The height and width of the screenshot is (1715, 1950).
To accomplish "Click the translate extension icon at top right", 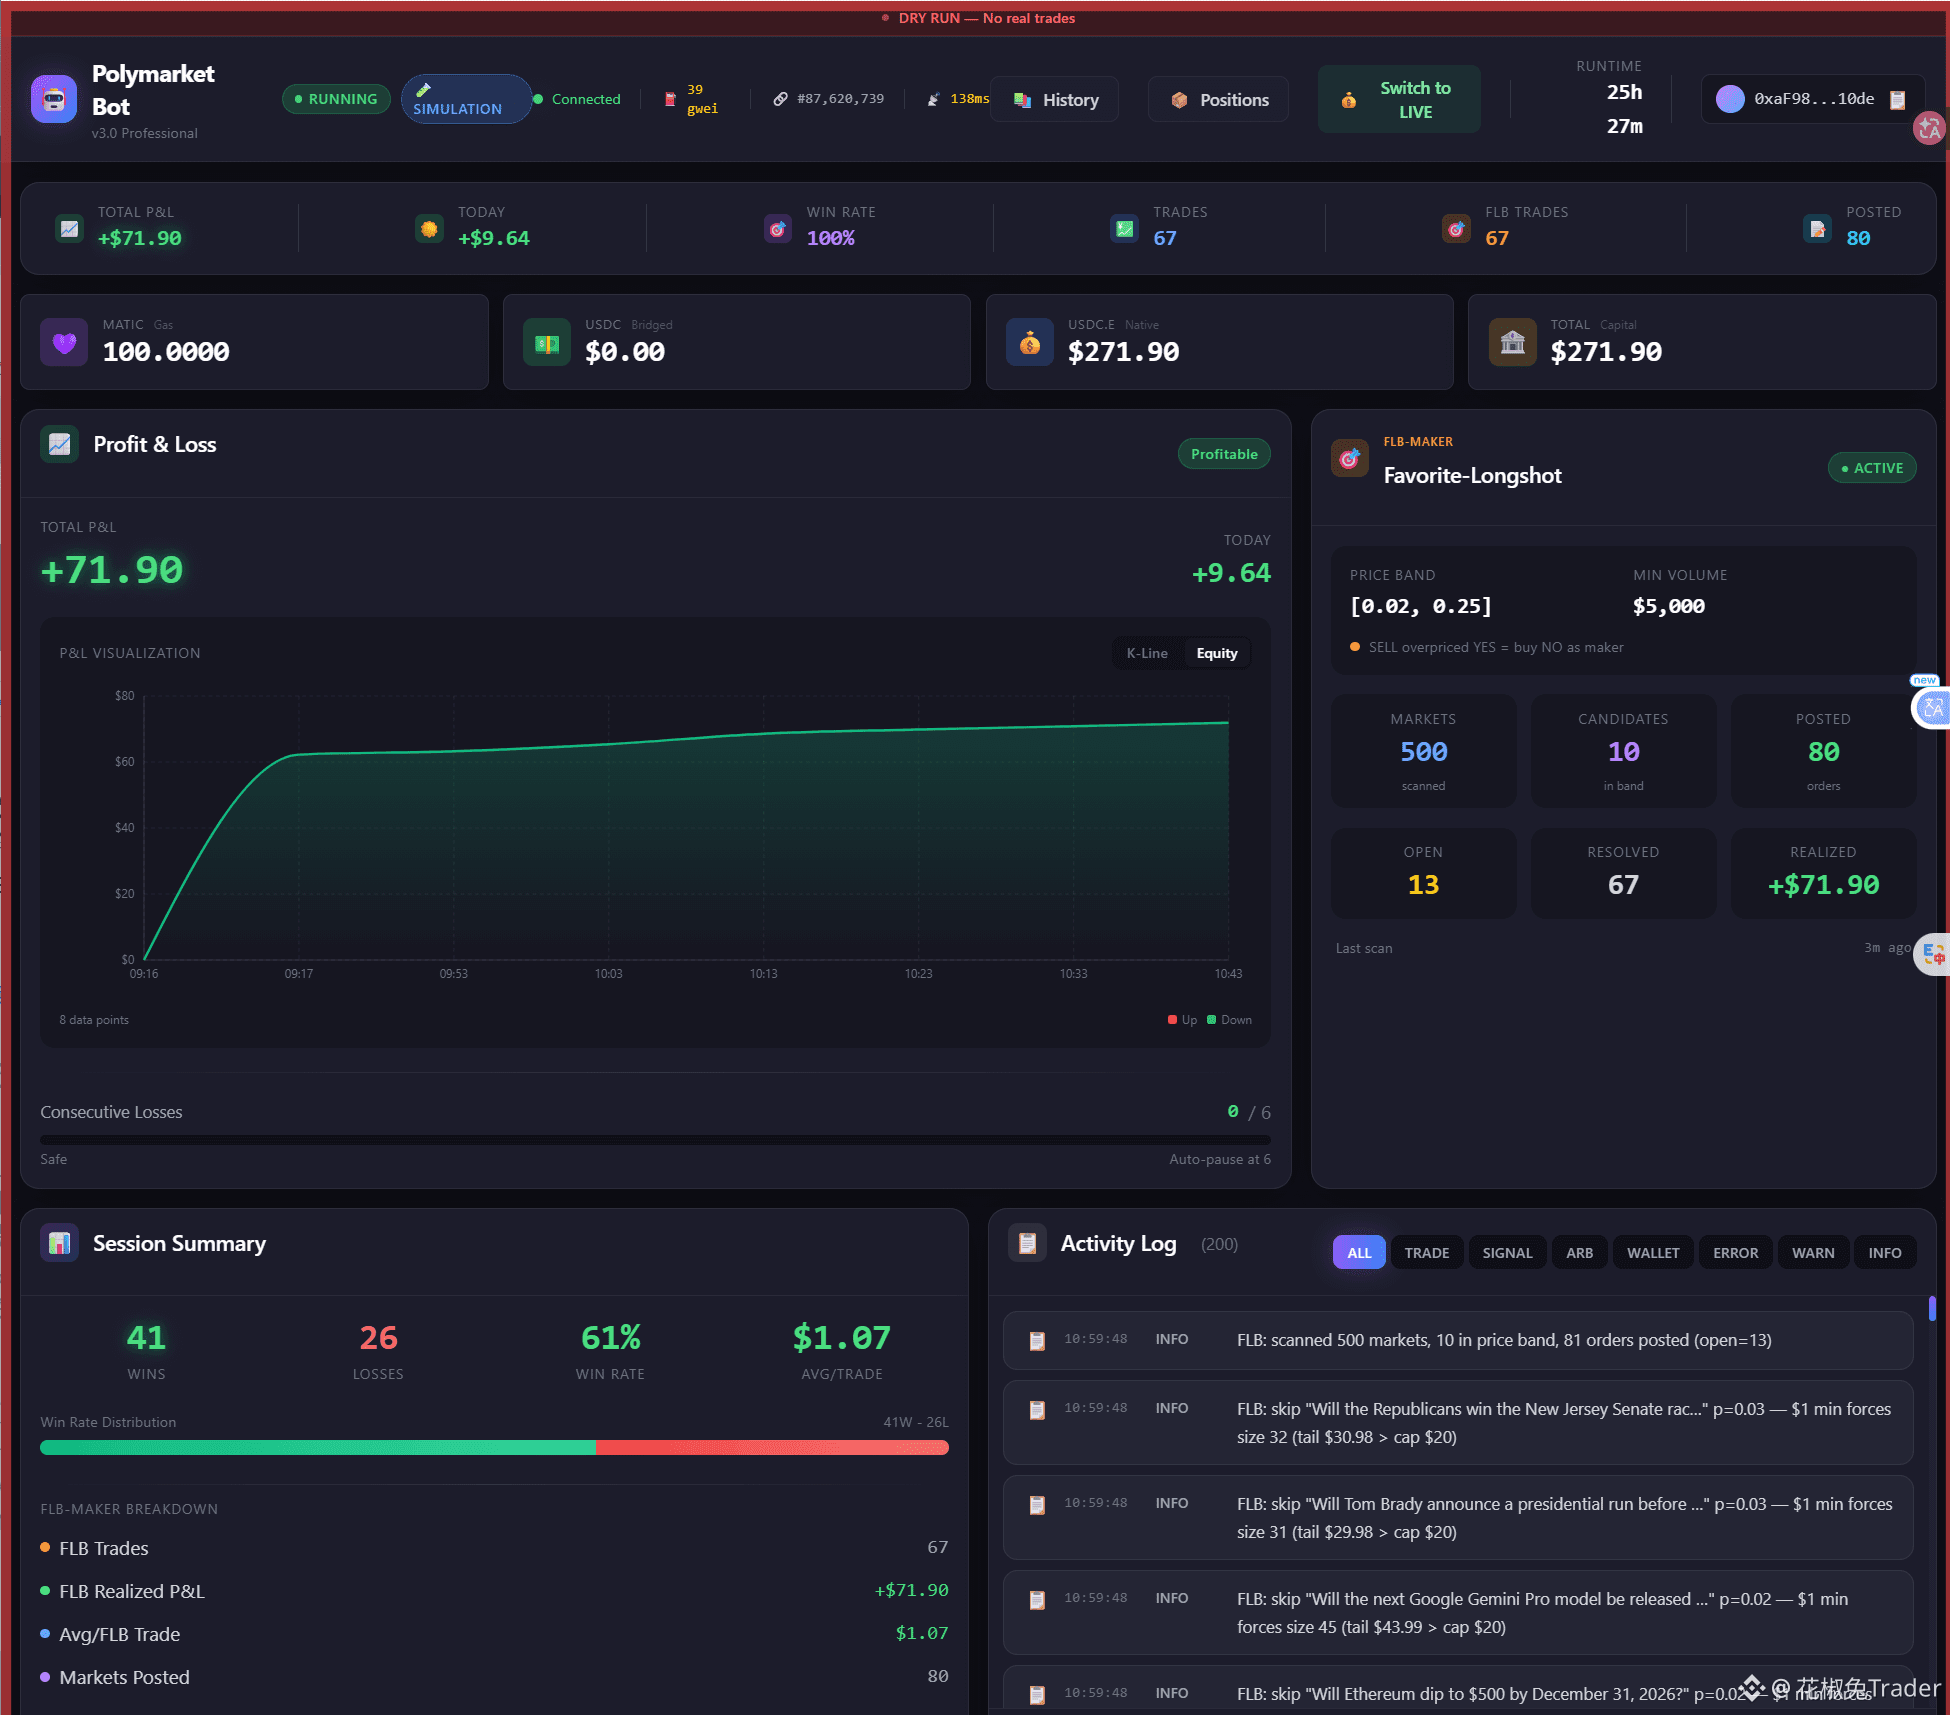I will [x=1930, y=128].
